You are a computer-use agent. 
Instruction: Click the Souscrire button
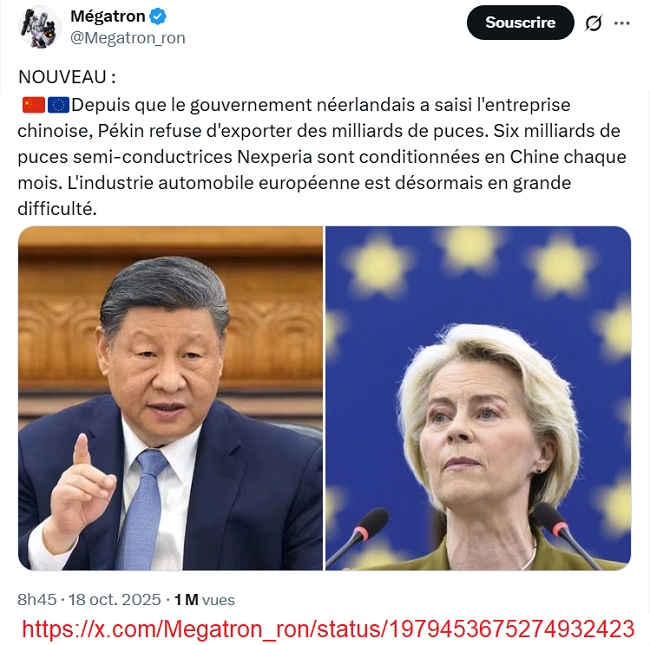click(x=520, y=22)
